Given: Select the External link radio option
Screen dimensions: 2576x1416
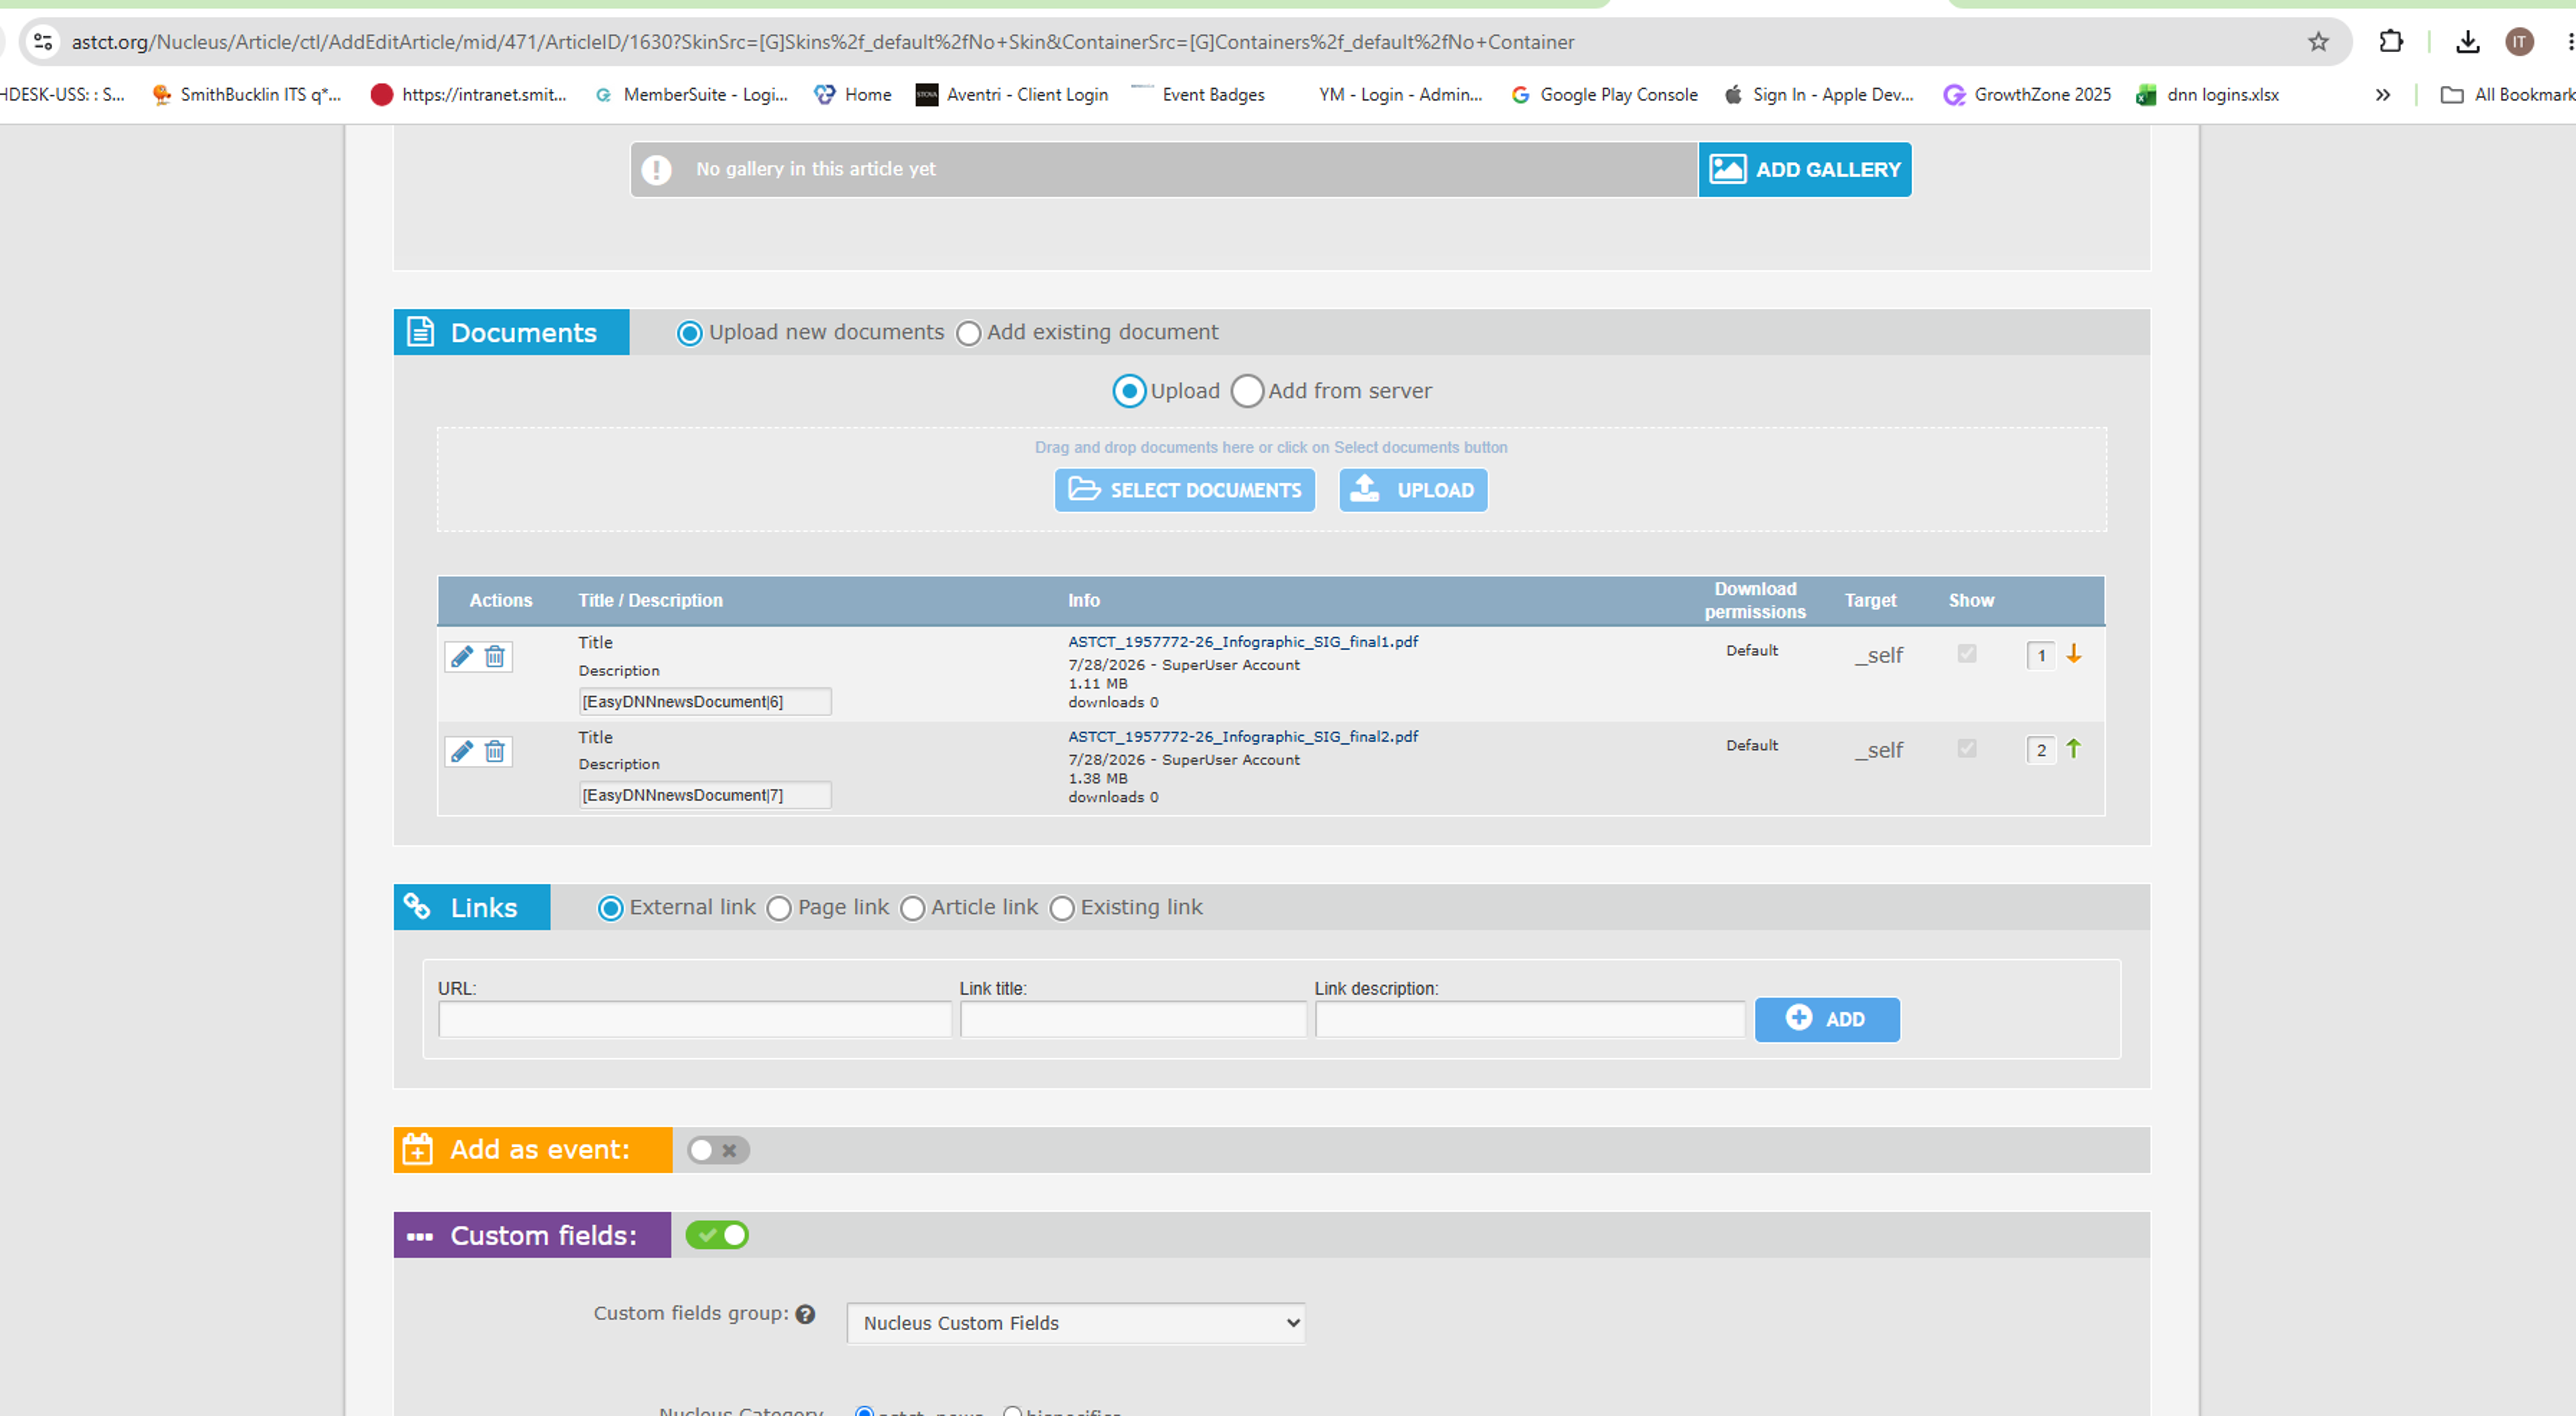Looking at the screenshot, I should (x=610, y=908).
